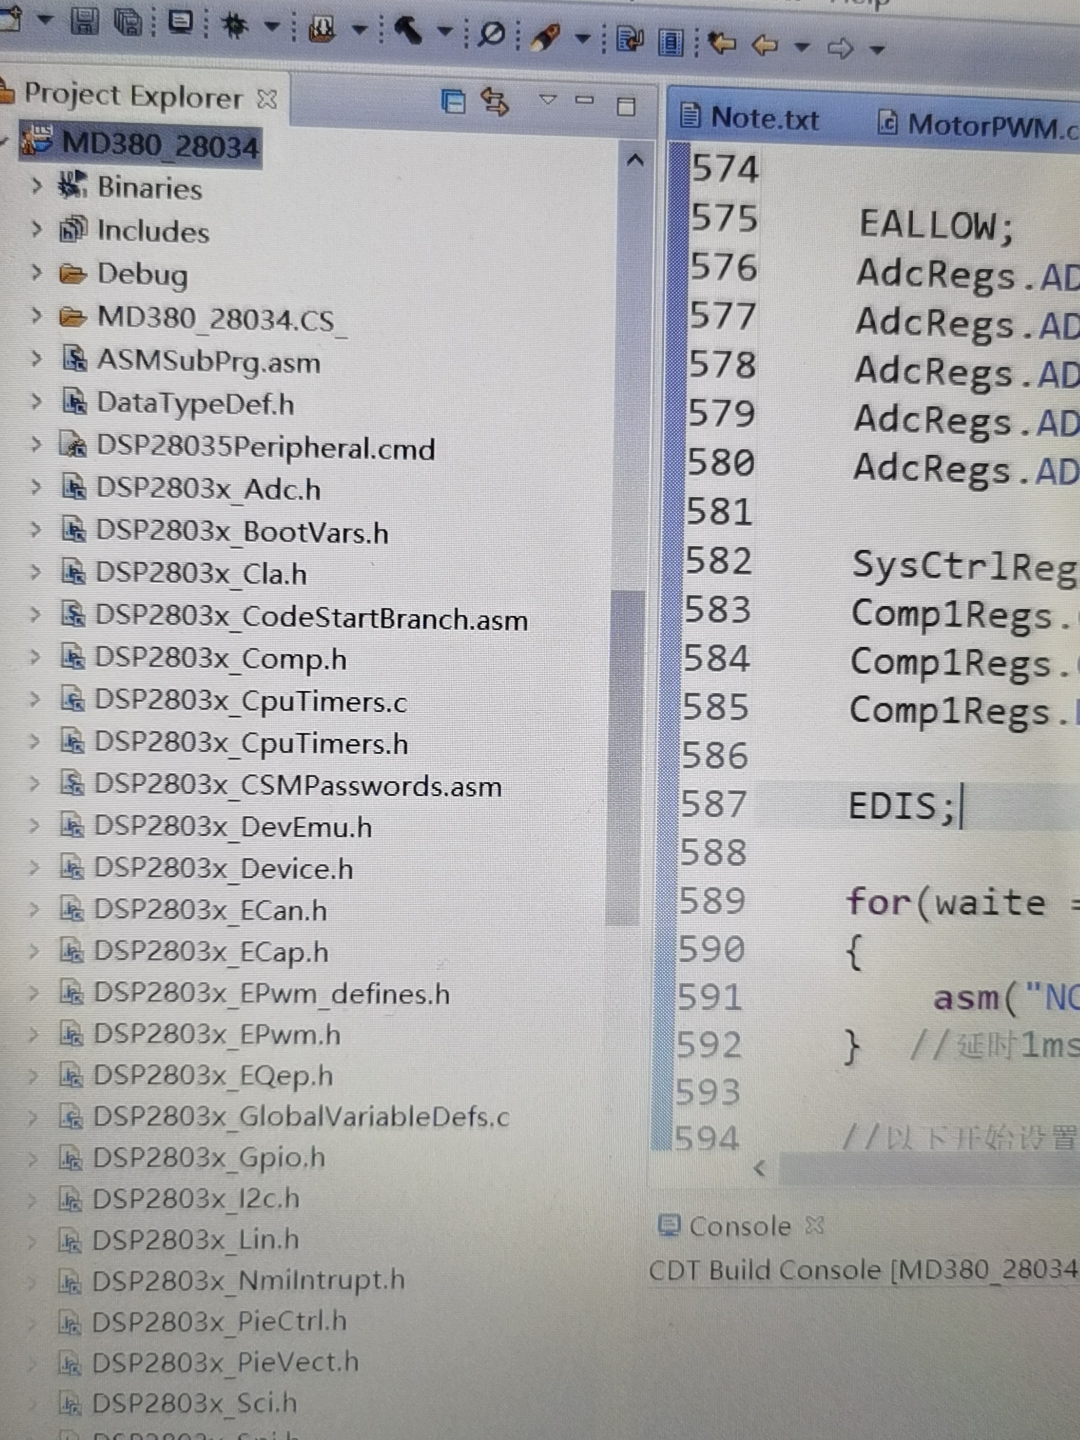Click the DSP2803x_ECap.h file icon

click(x=71, y=950)
